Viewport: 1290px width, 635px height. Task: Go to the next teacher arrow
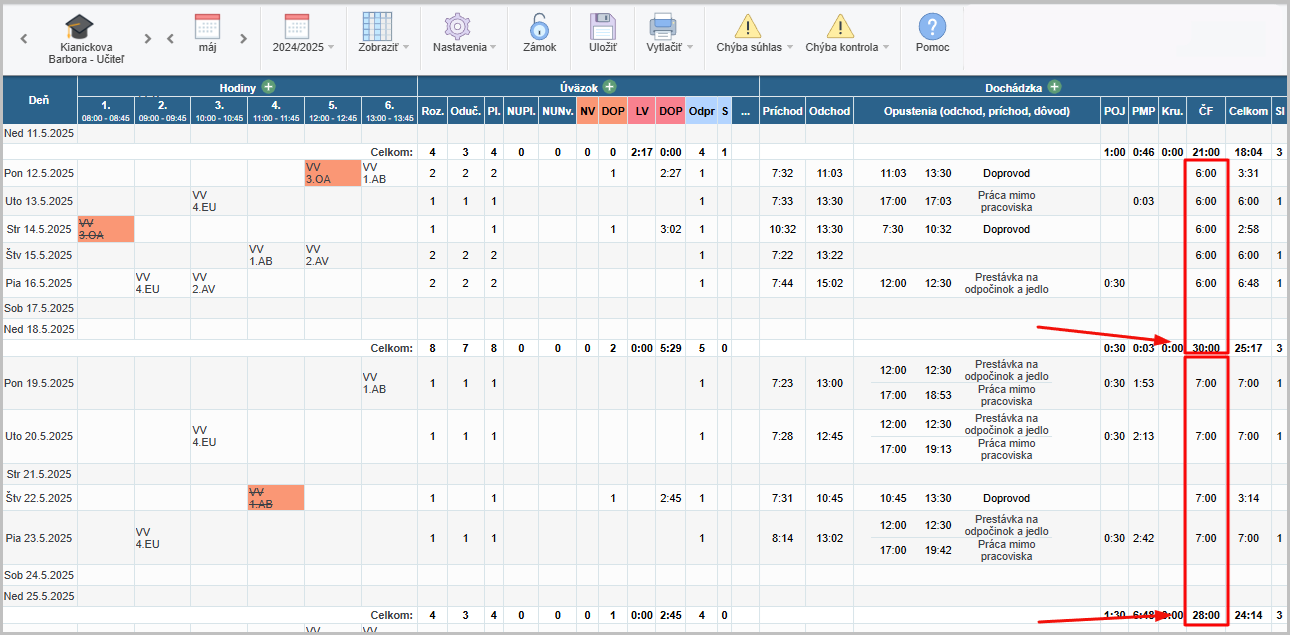point(148,39)
